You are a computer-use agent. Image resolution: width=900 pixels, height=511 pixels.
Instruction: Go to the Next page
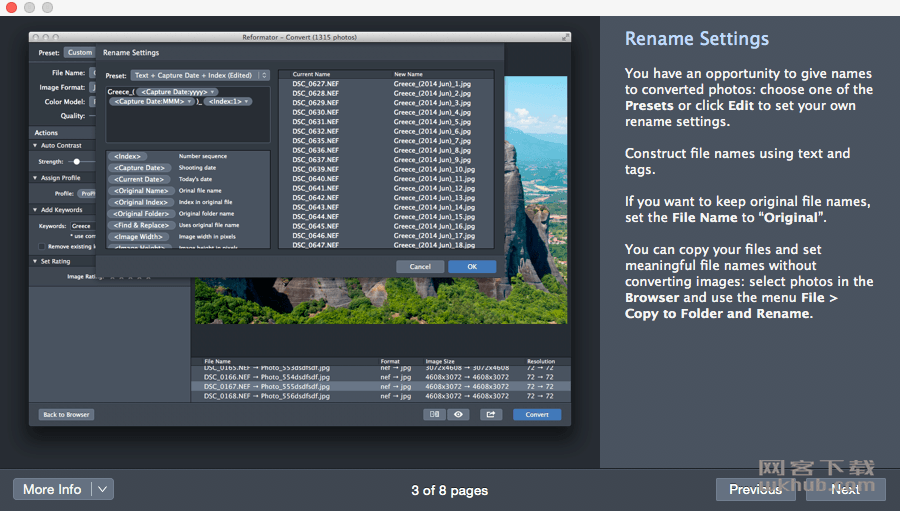[845, 489]
